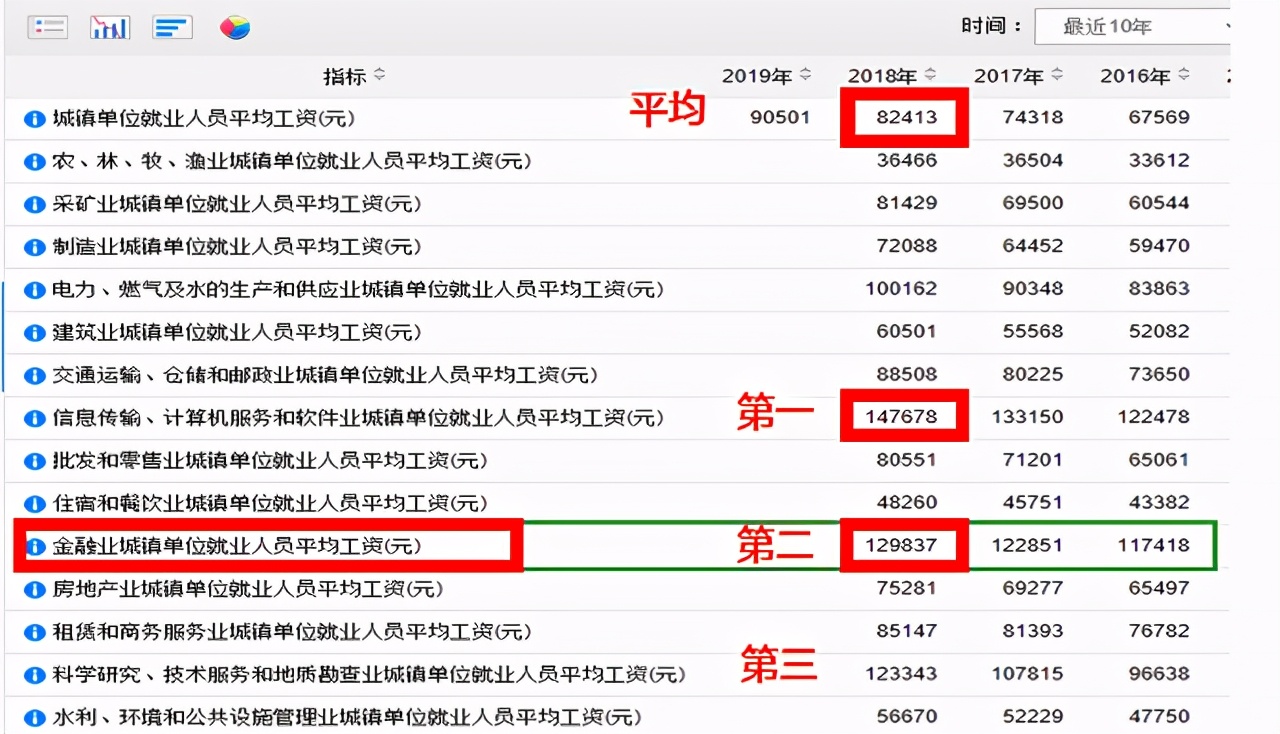
Task: Click the info icon for 水利、环境 row
Action: click(x=33, y=717)
